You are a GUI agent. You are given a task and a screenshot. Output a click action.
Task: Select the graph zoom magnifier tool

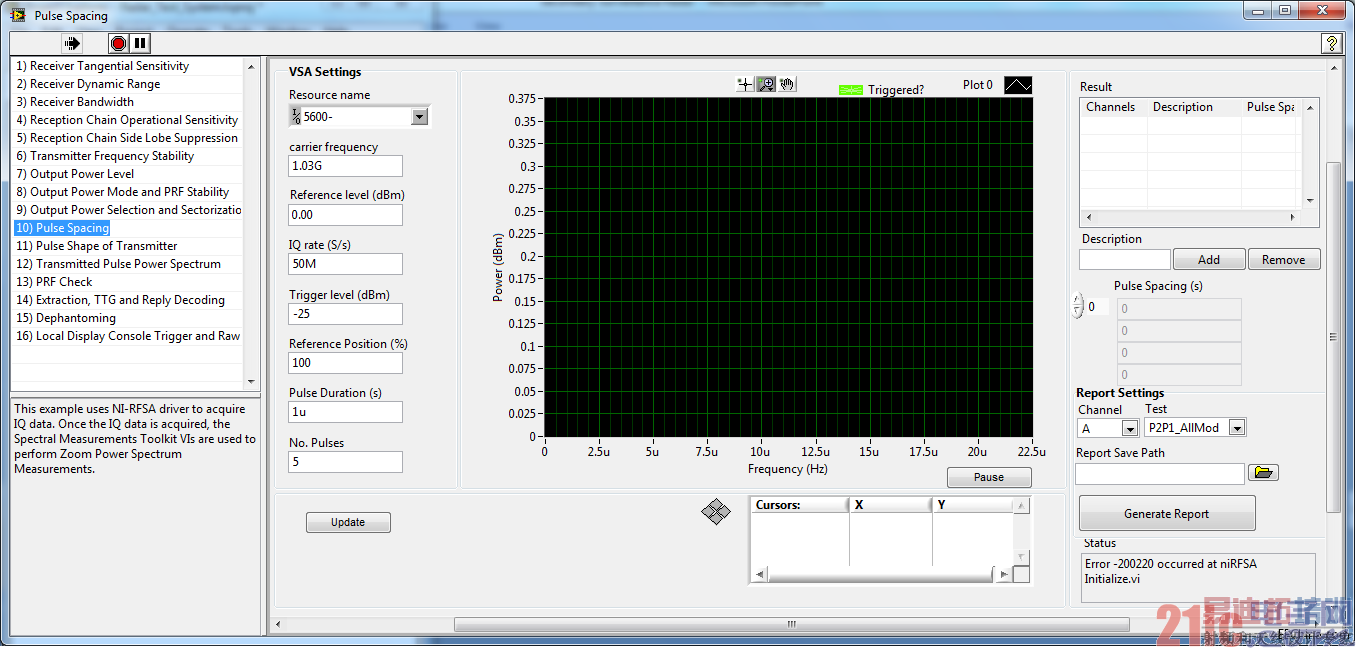tap(766, 85)
